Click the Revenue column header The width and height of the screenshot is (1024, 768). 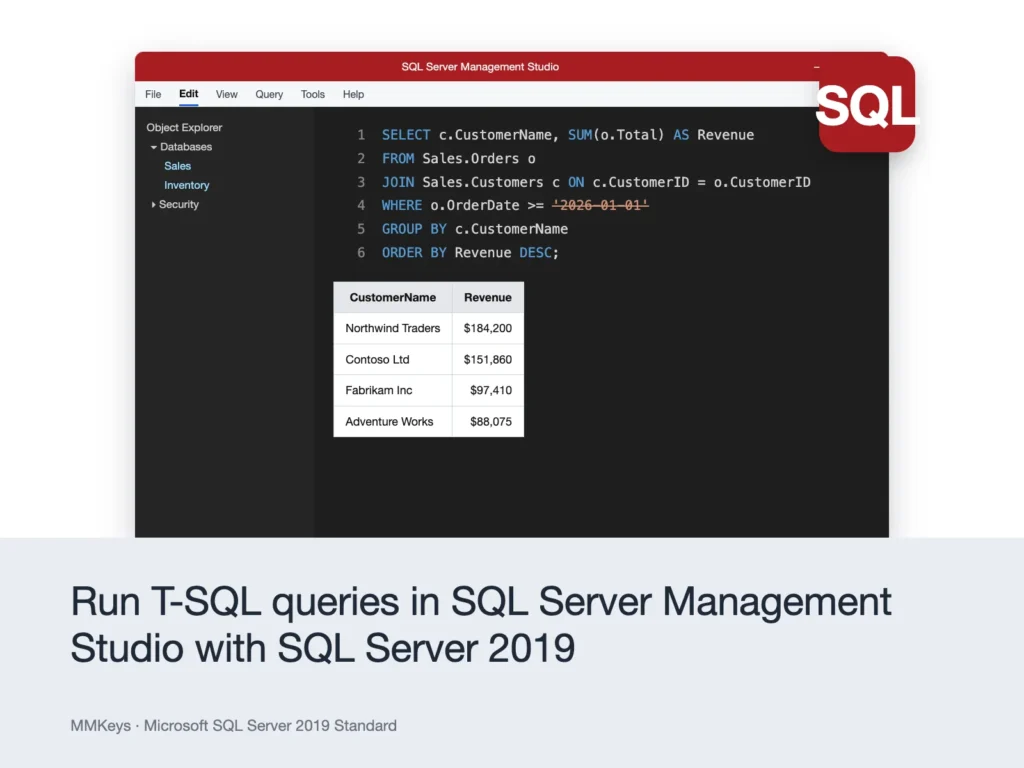click(x=488, y=297)
